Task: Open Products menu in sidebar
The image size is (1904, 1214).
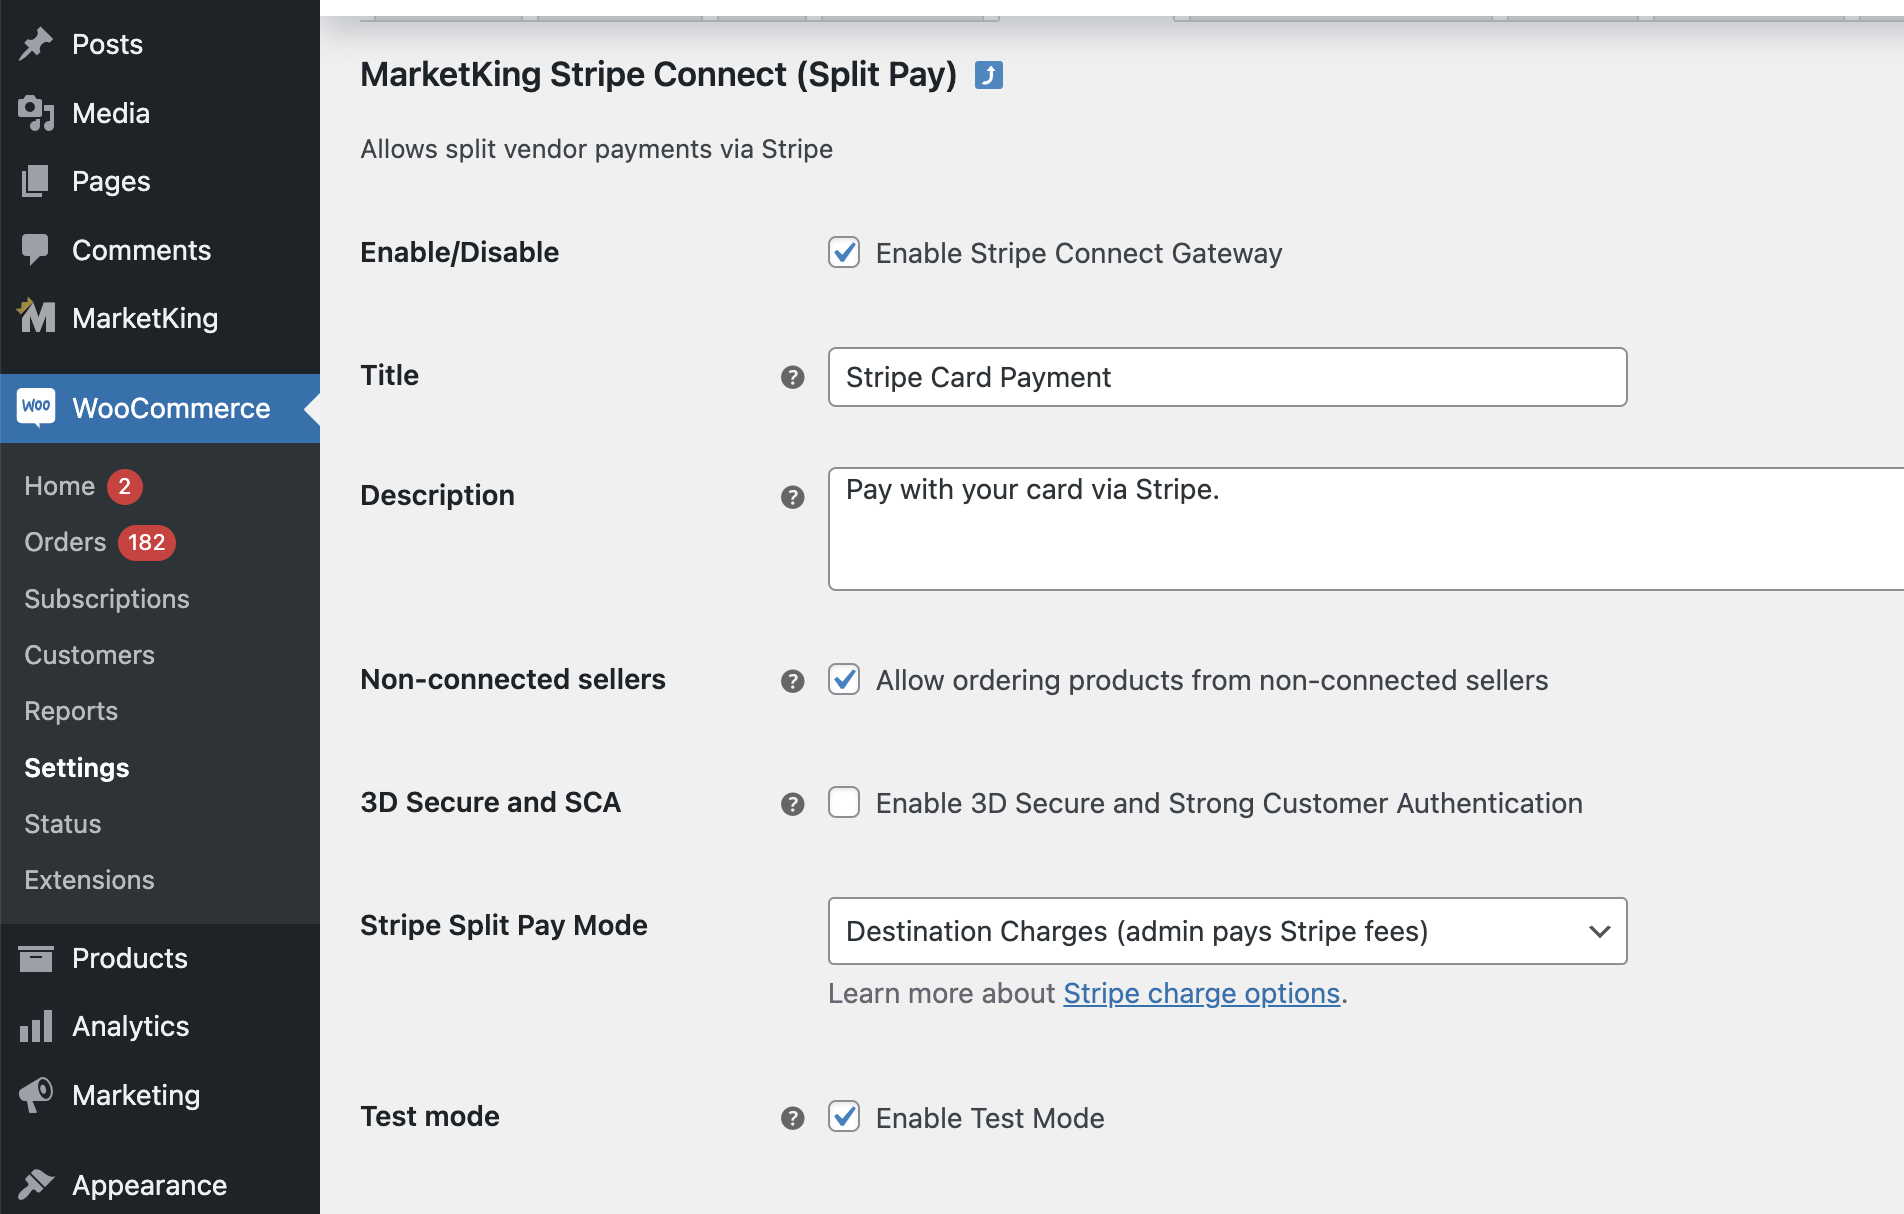Action: click(x=160, y=958)
